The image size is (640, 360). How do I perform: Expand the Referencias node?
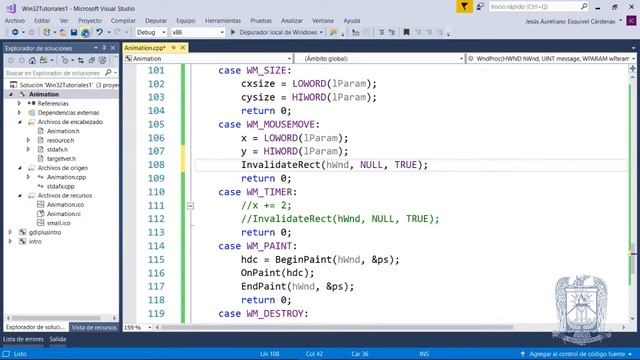[19, 103]
